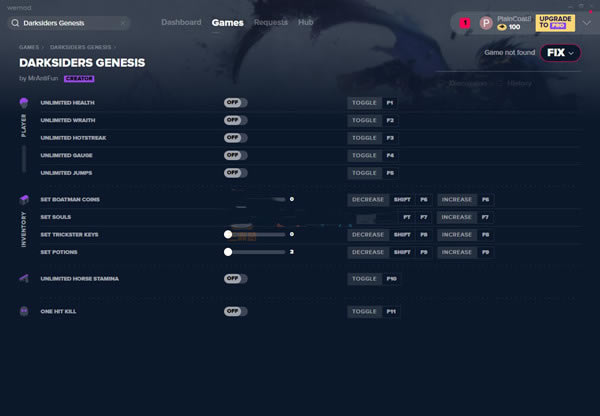The height and width of the screenshot is (416, 600).
Task: Click the skull icon beside One Hit Kill
Action: 24,312
